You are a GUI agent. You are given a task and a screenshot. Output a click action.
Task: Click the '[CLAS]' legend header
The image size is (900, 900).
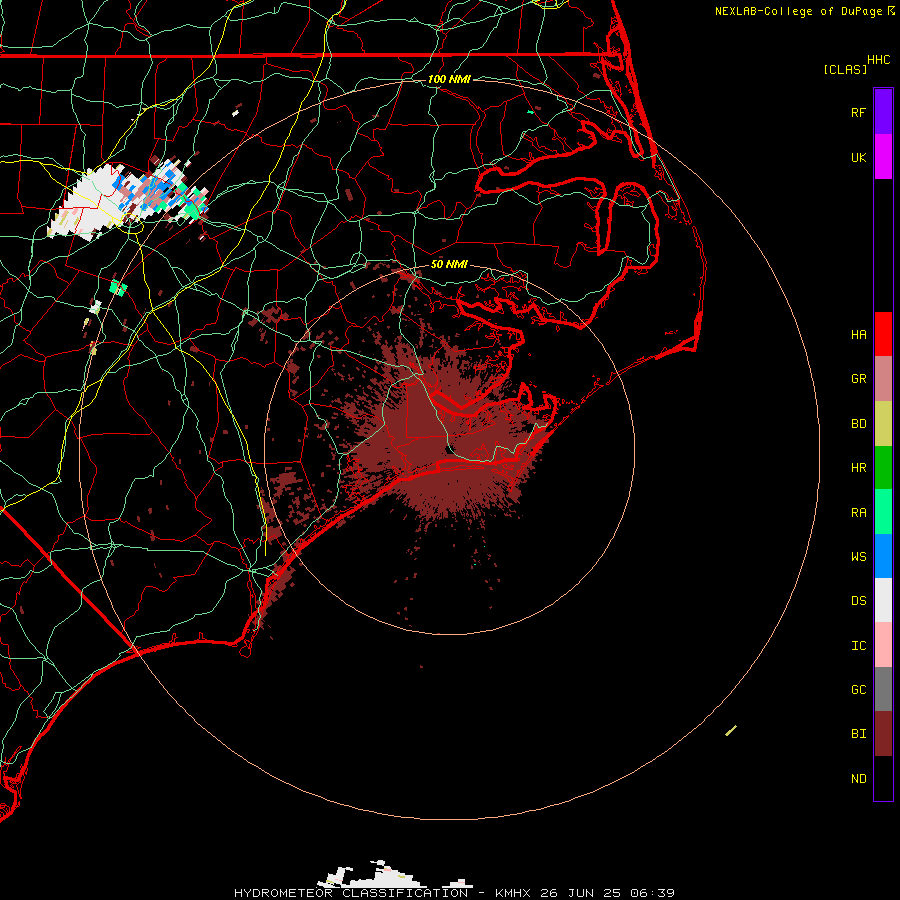[x=845, y=69]
